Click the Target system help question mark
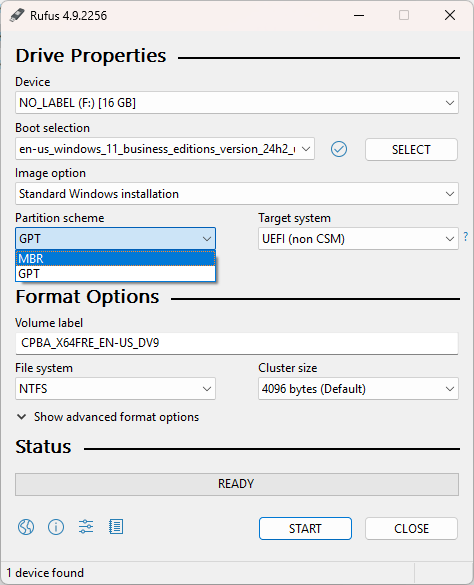Image resolution: width=474 pixels, height=585 pixels. pos(466,236)
